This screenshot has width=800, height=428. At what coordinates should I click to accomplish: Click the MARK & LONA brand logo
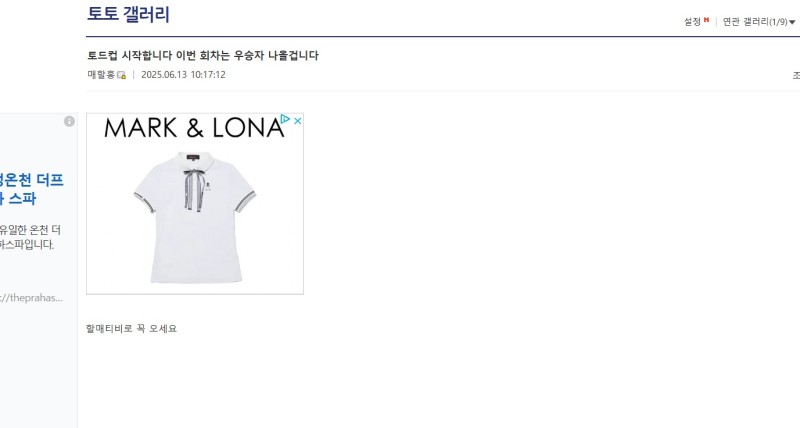point(194,128)
